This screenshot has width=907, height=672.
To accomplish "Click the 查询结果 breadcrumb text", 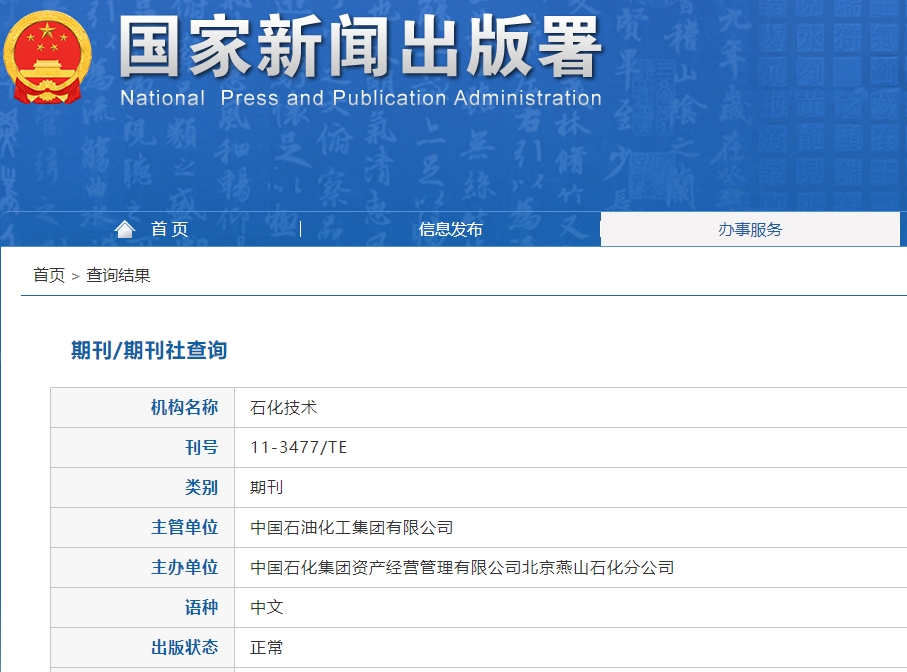I will point(118,276).
